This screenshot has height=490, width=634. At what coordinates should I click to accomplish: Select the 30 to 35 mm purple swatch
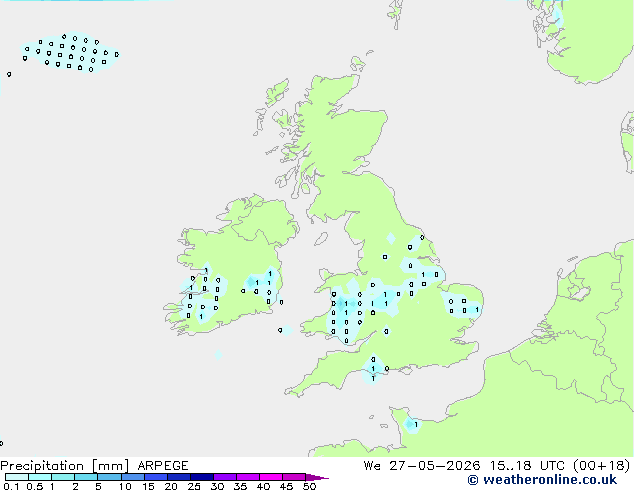click(x=224, y=477)
